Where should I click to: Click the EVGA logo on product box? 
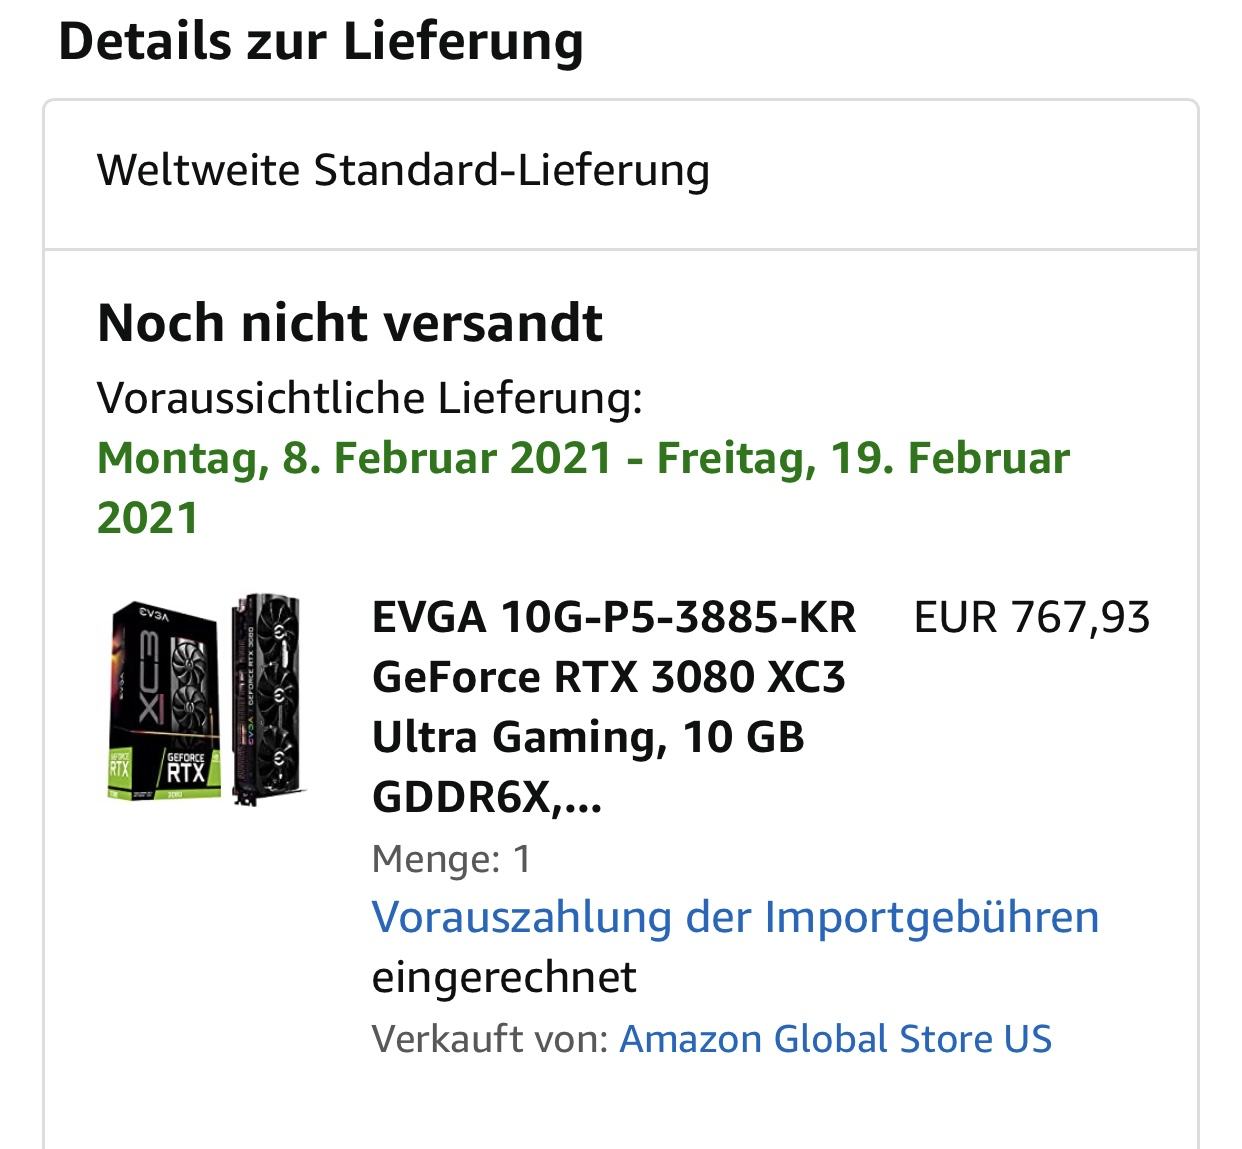156,615
